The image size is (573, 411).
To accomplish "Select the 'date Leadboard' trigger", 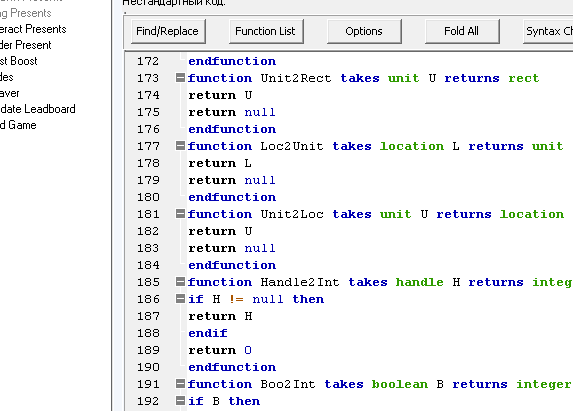I will (38, 109).
